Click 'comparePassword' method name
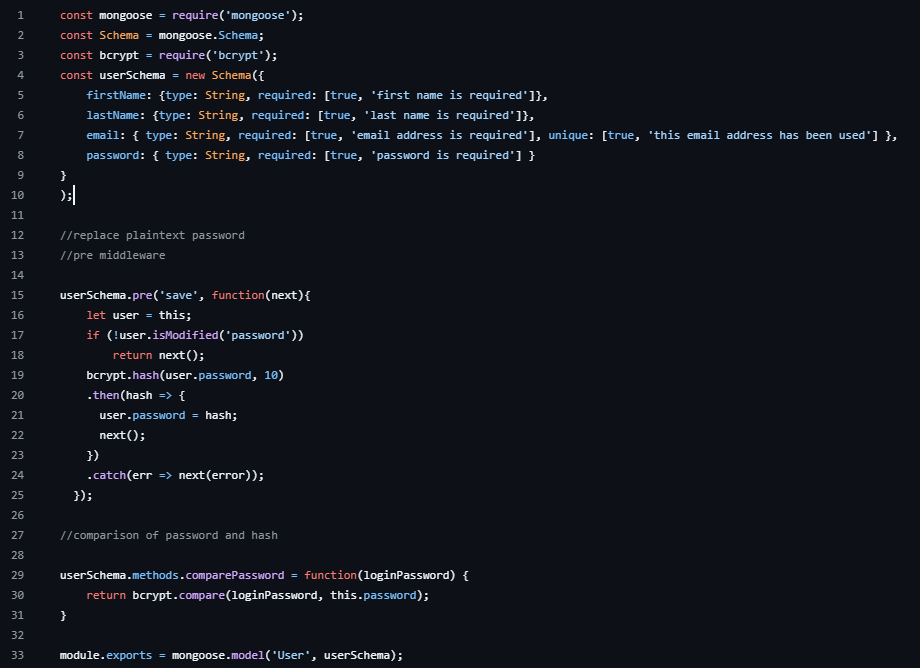Viewport: 920px width, 668px height. (x=235, y=575)
